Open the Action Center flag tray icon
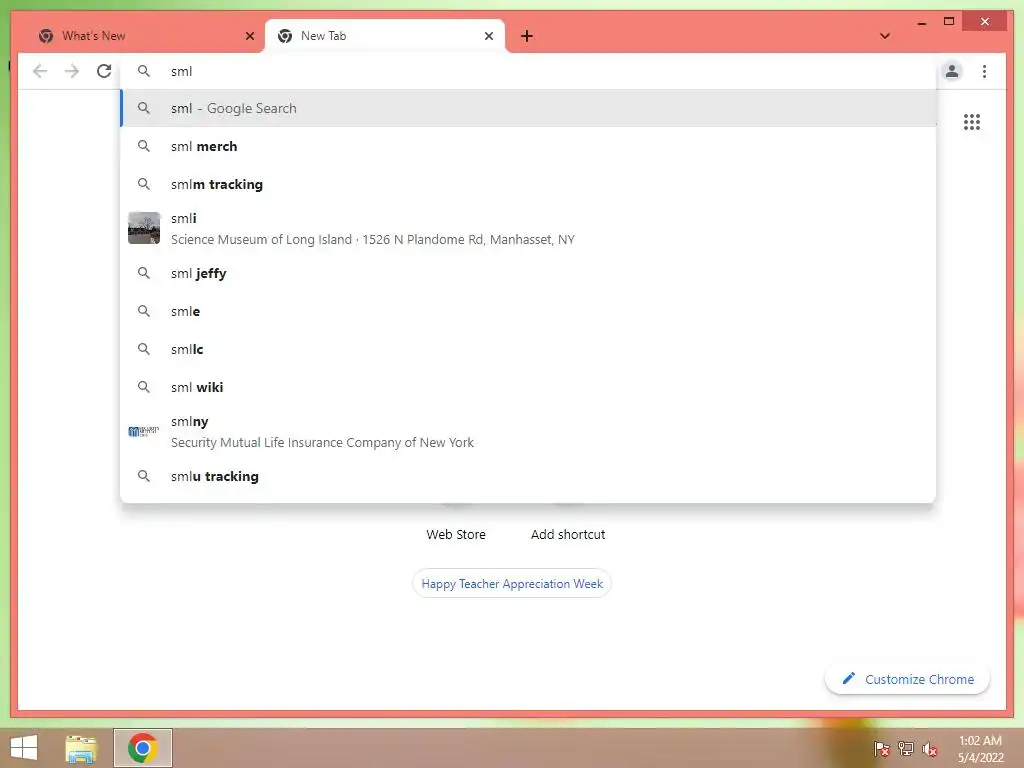1024x768 pixels. coord(881,748)
